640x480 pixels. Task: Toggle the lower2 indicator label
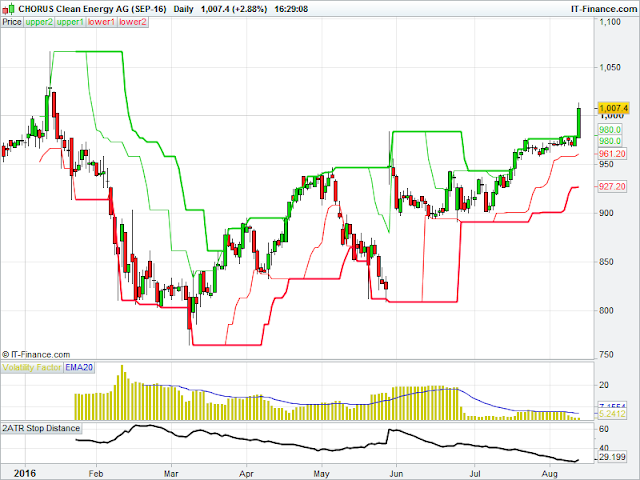click(x=133, y=22)
